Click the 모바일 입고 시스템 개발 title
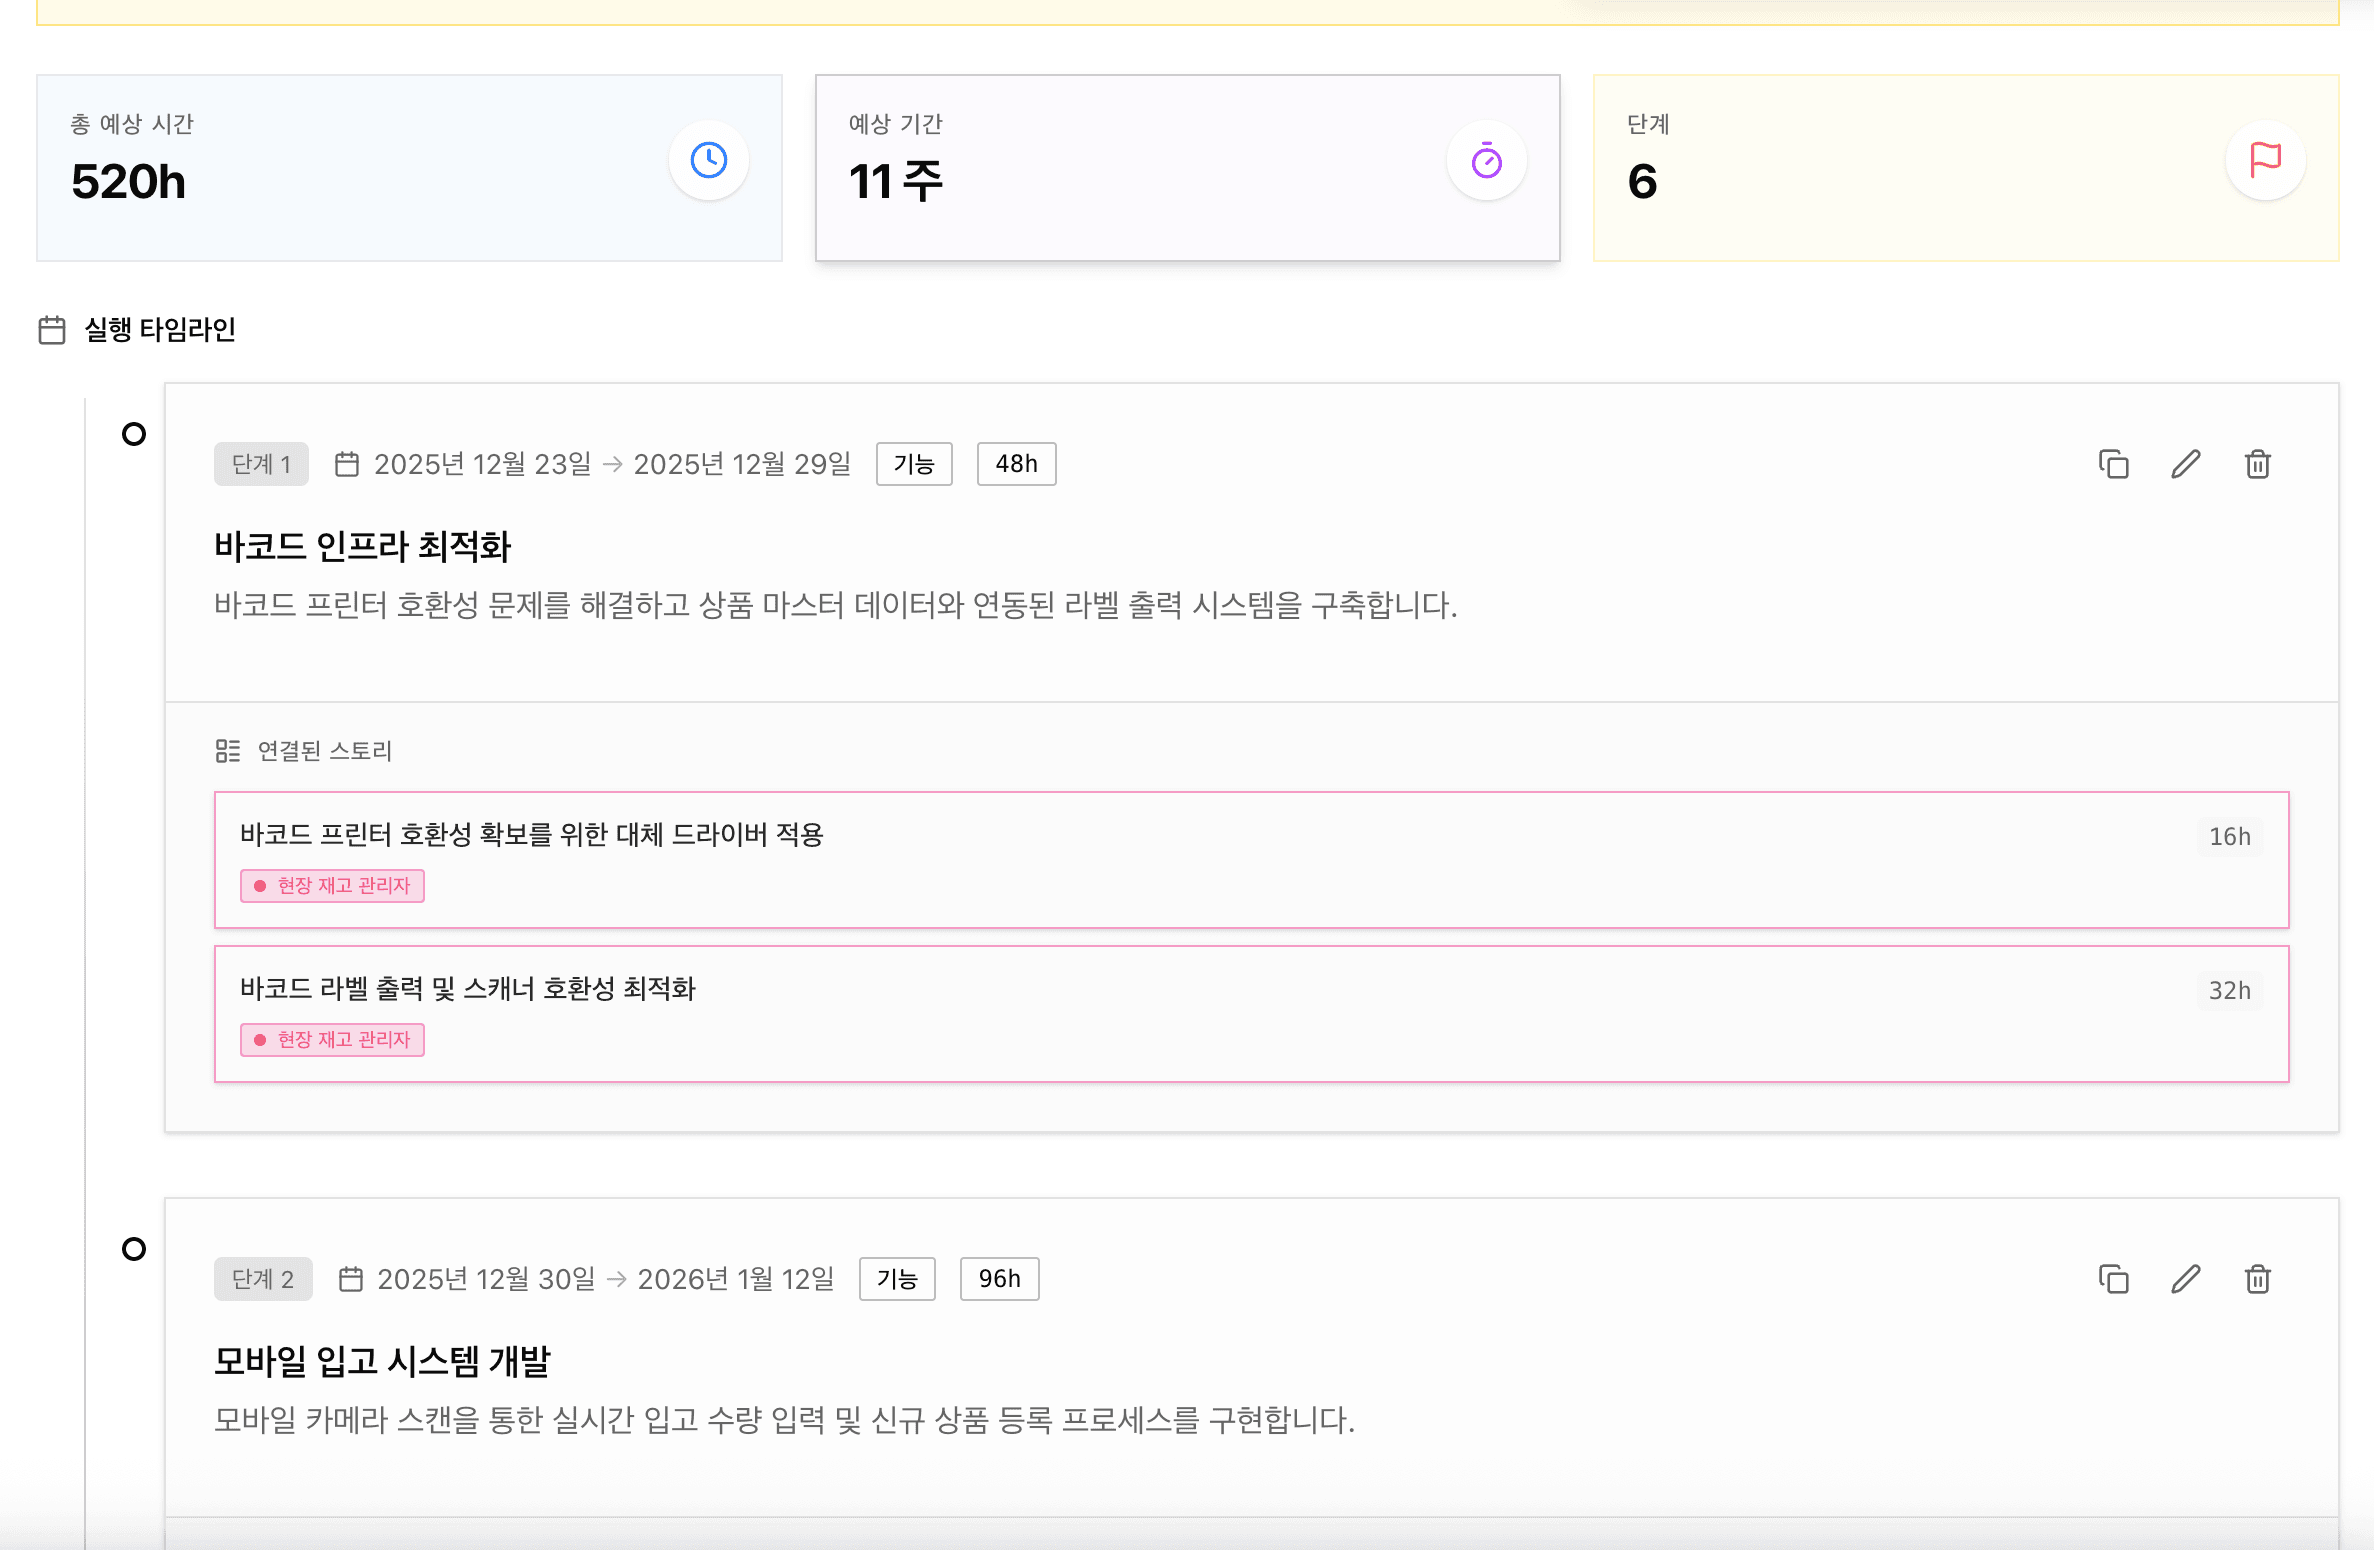Viewport: 2374px width, 1550px height. pyautogui.click(x=382, y=1361)
